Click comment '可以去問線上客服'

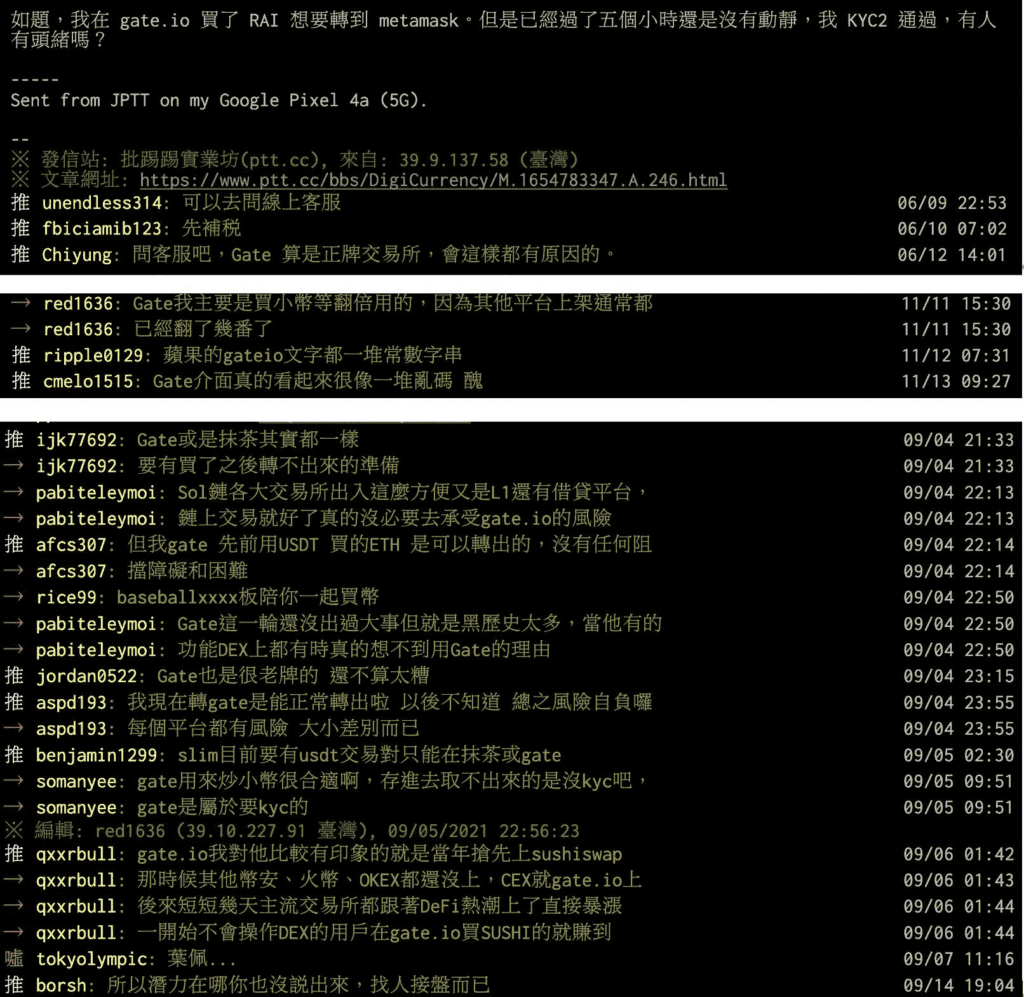[262, 202]
